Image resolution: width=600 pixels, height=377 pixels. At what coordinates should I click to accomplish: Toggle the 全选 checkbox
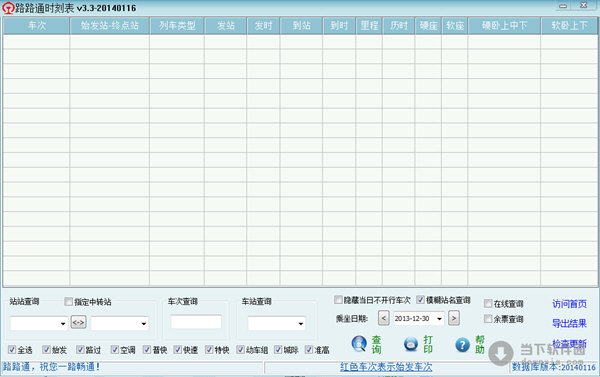click(12, 349)
